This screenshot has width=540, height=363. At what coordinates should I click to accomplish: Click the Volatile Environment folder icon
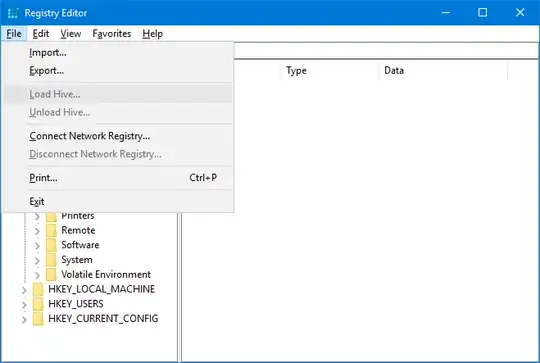[x=51, y=275]
